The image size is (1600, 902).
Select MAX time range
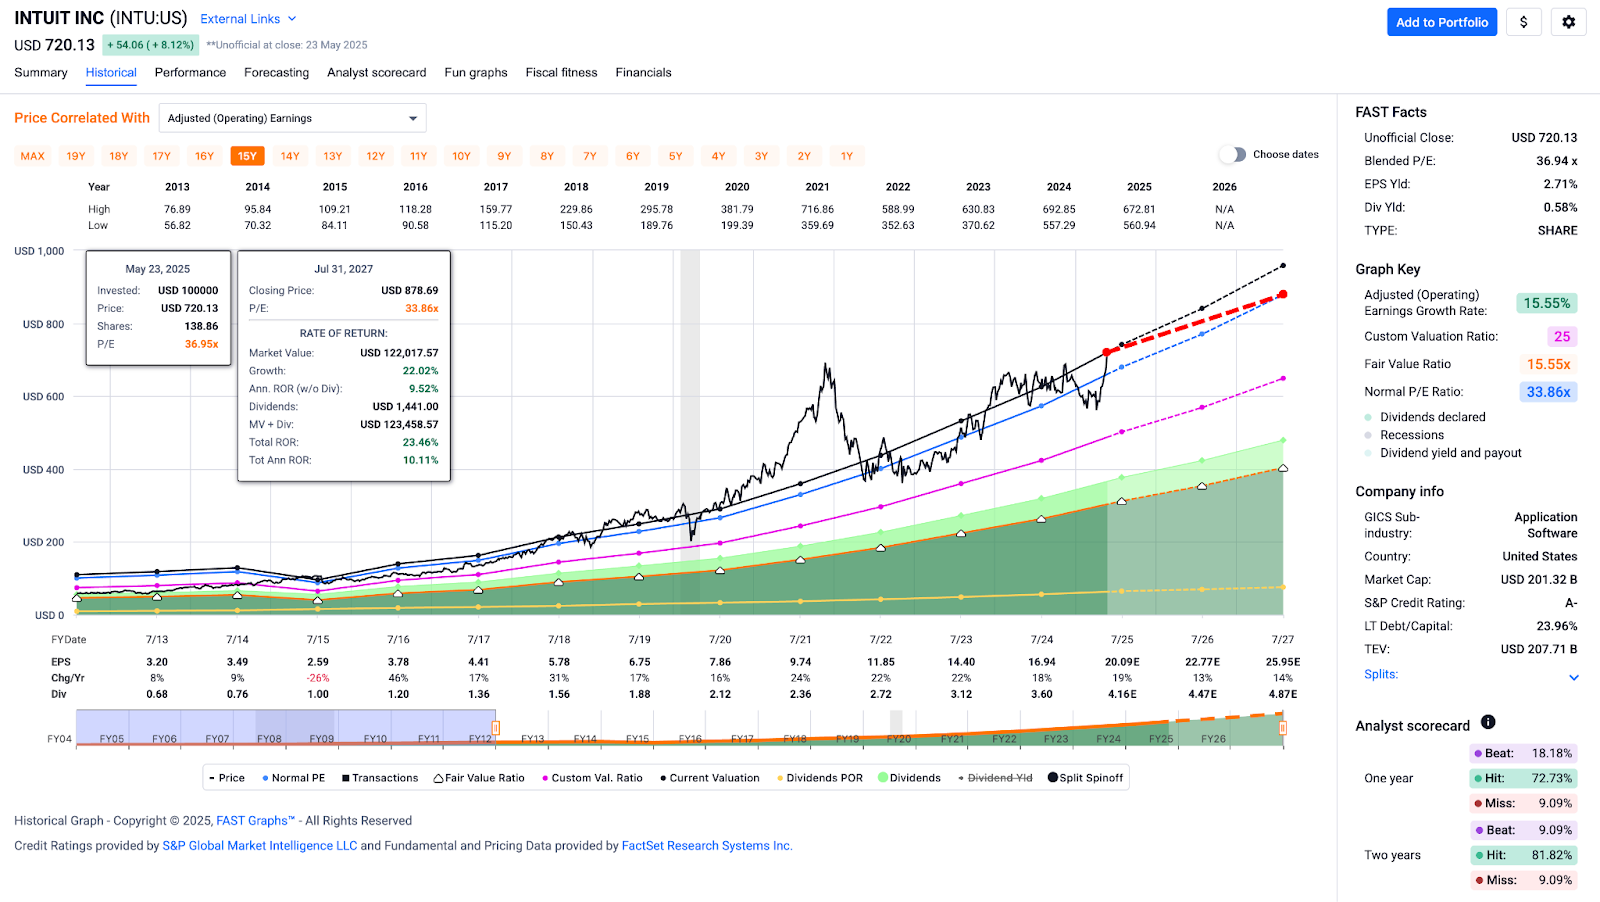(33, 156)
